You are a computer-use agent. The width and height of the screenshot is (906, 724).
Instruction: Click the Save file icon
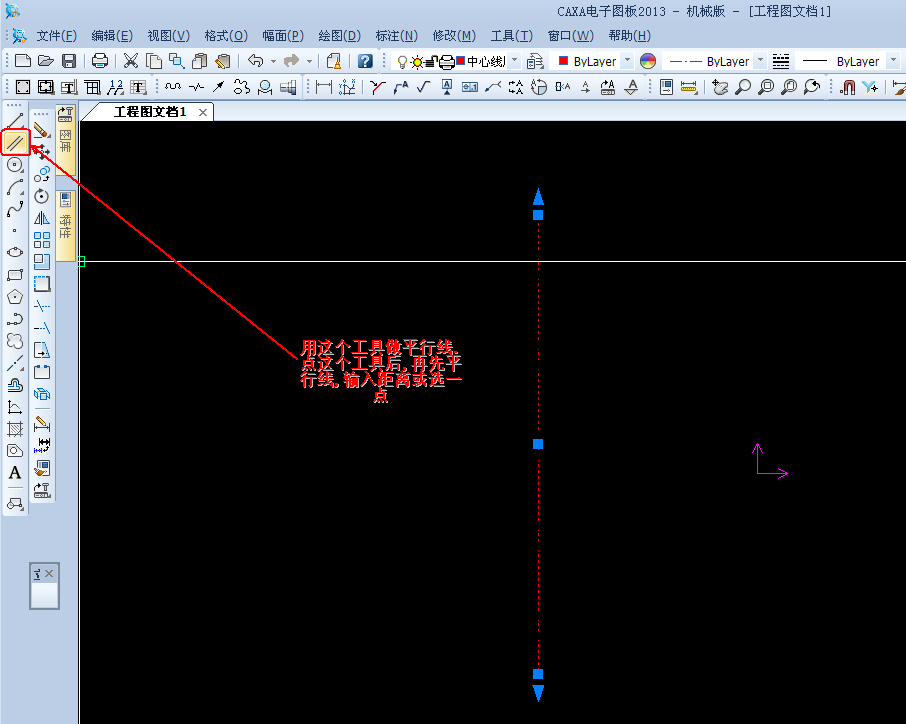[69, 61]
